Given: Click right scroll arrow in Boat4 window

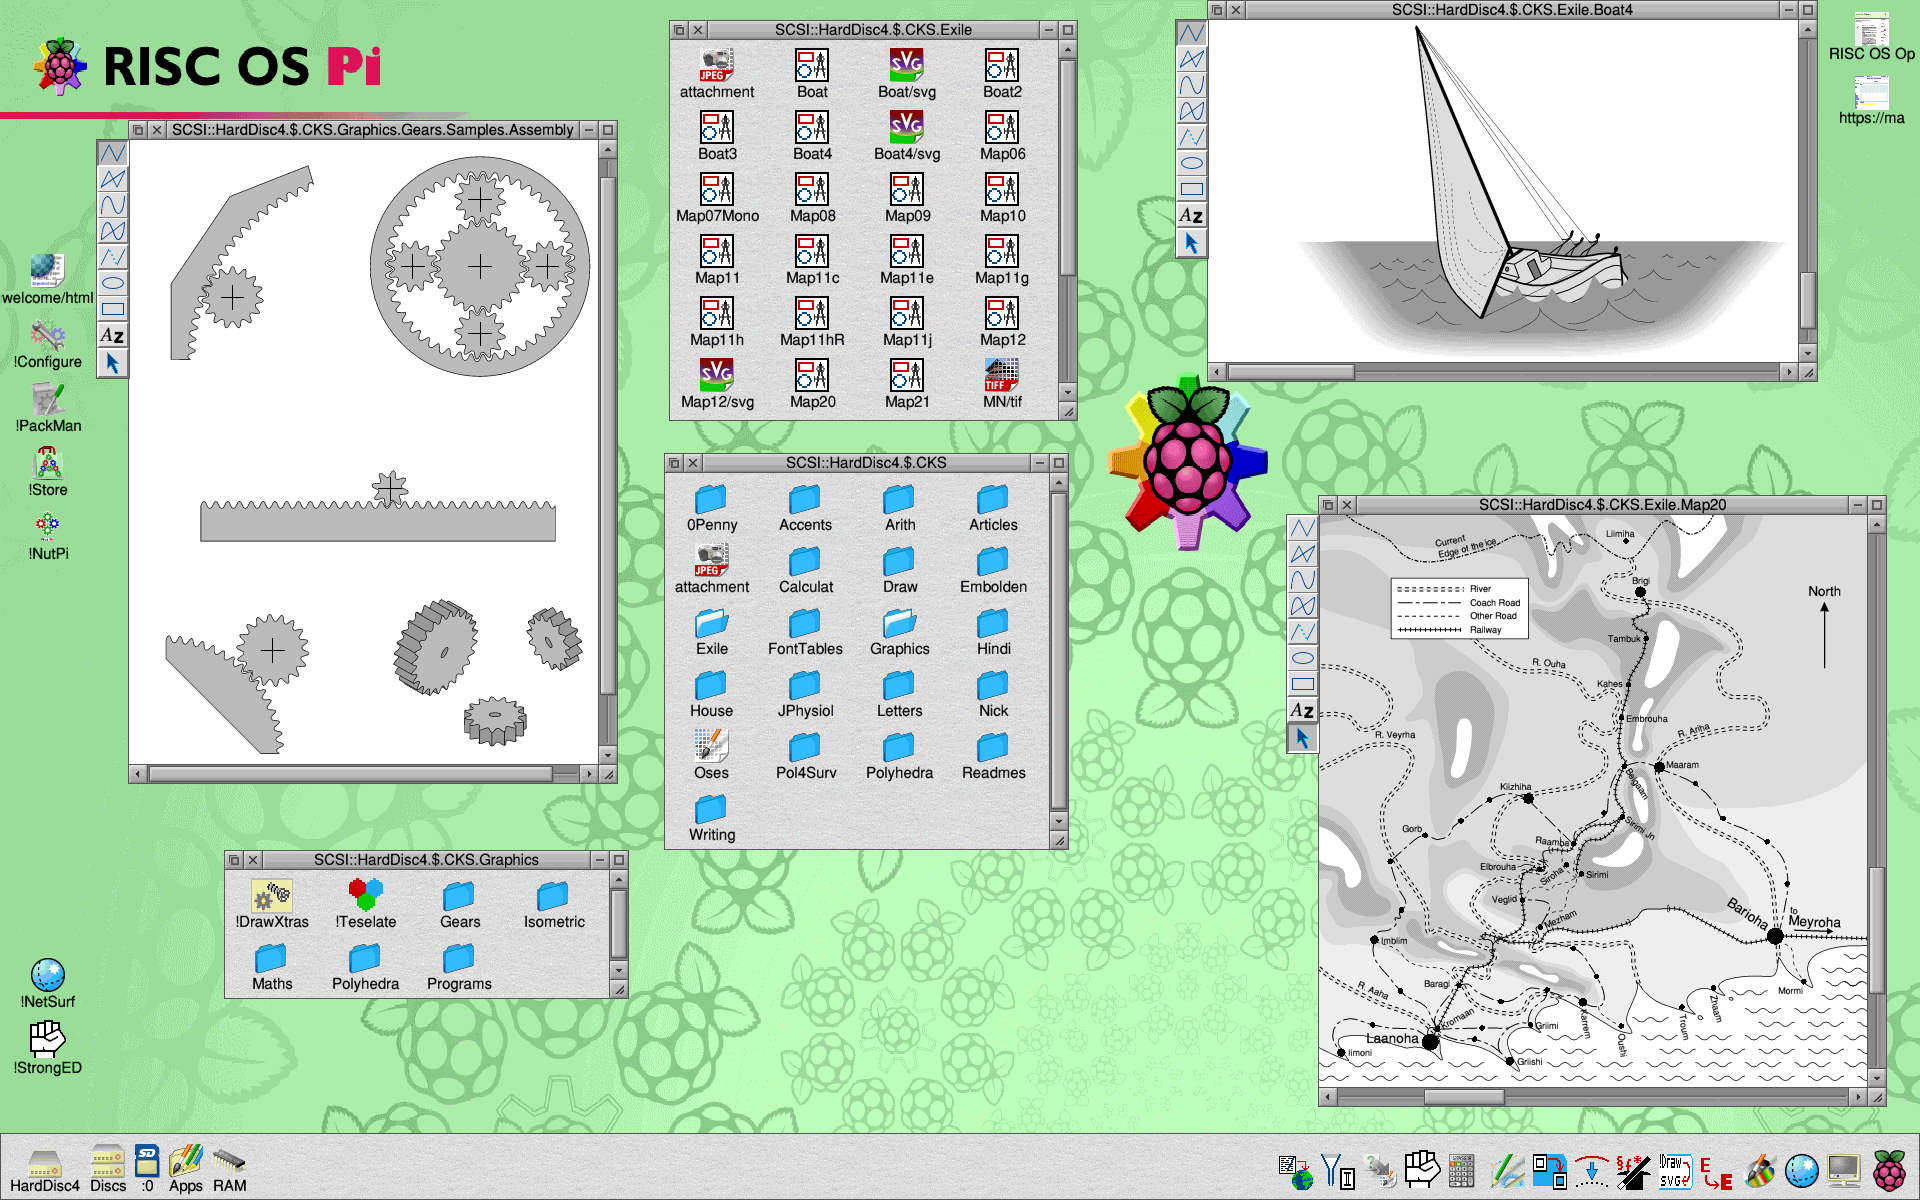Looking at the screenshot, I should coord(1789,372).
